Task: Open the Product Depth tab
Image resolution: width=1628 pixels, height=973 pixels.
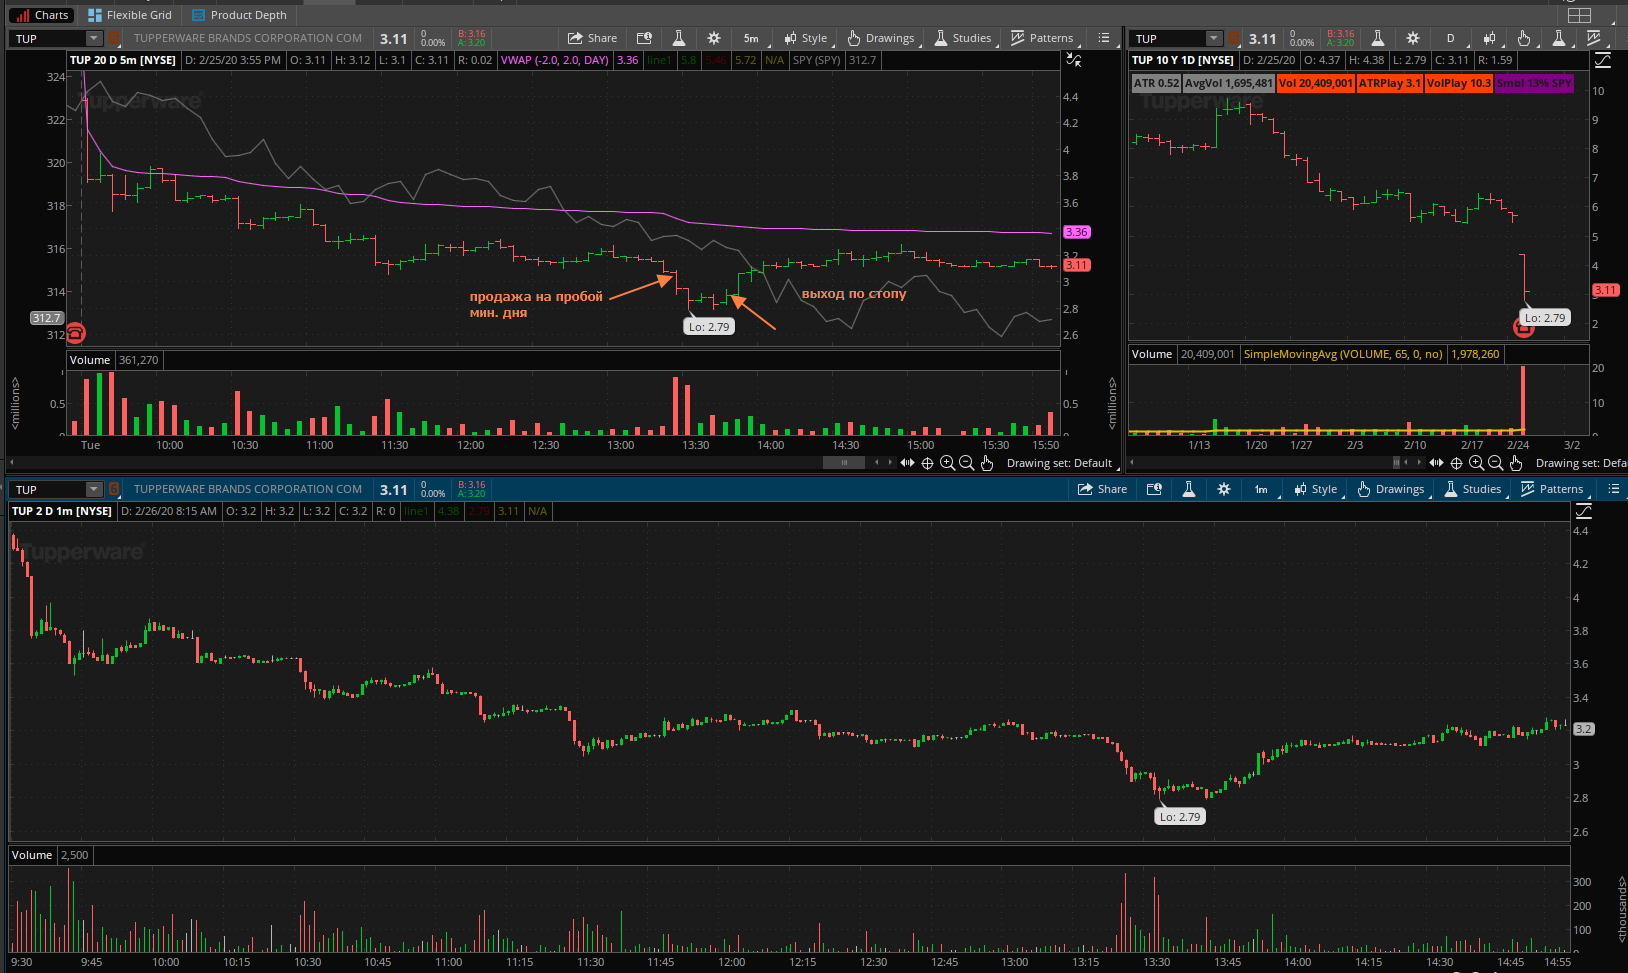Action: click(x=240, y=15)
